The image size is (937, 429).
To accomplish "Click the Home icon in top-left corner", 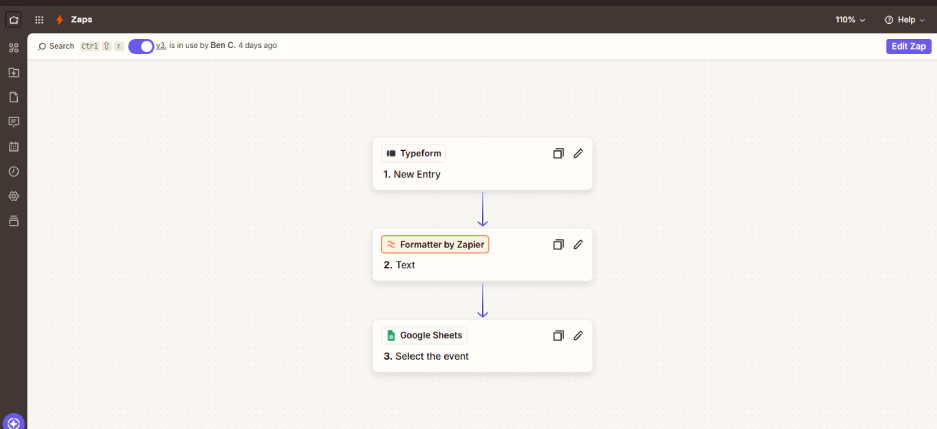I will point(13,19).
